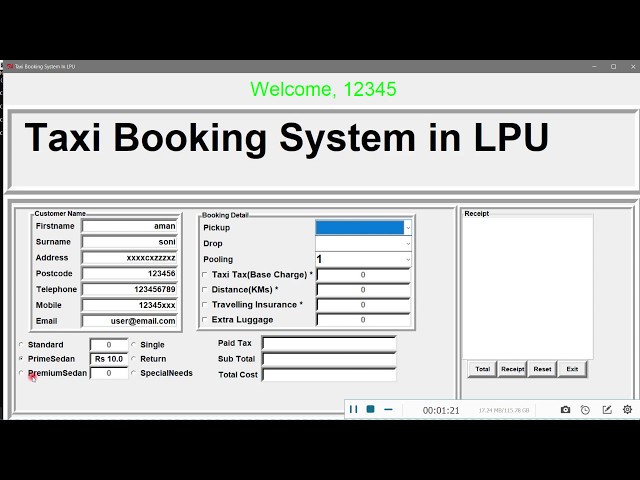Click the Sub Total field
The image size is (640, 480).
point(329,359)
